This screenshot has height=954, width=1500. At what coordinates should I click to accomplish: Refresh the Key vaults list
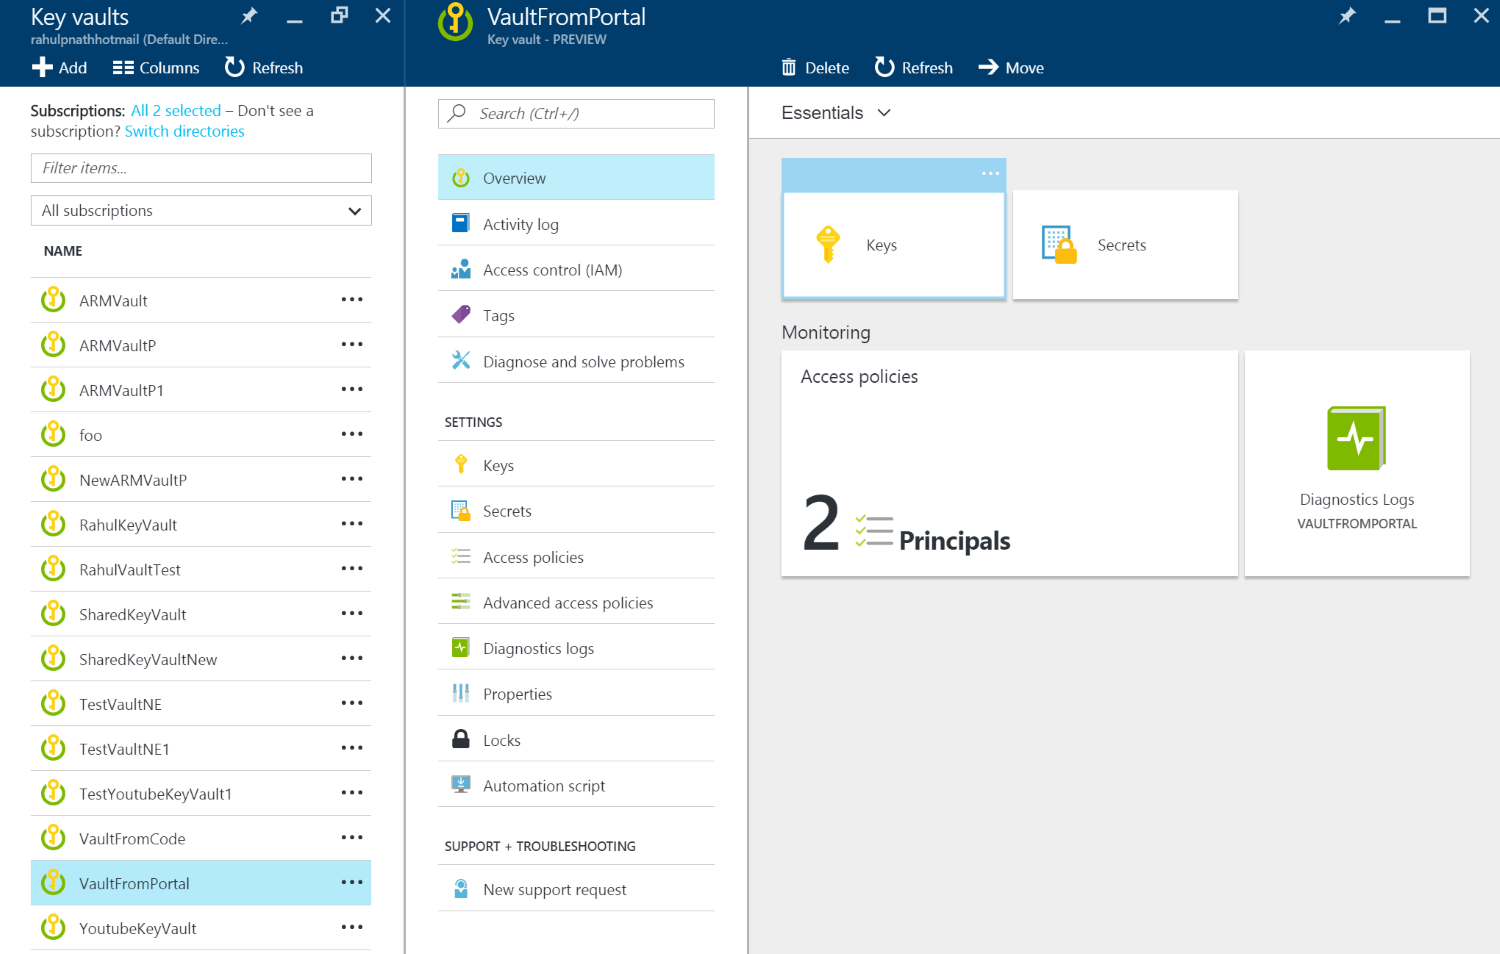click(264, 67)
